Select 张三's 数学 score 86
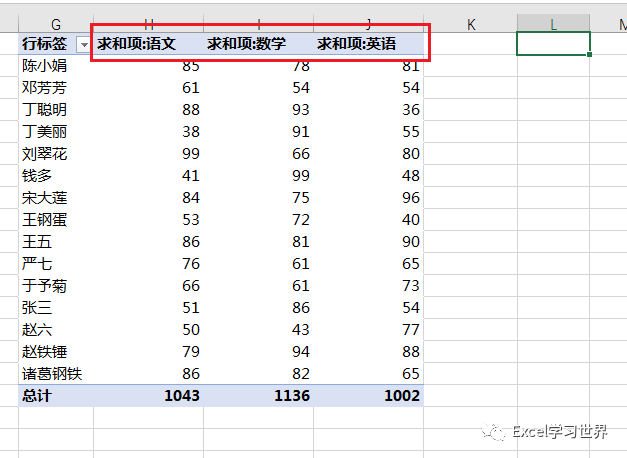Screen dimensions: 627x458 [x=258, y=308]
